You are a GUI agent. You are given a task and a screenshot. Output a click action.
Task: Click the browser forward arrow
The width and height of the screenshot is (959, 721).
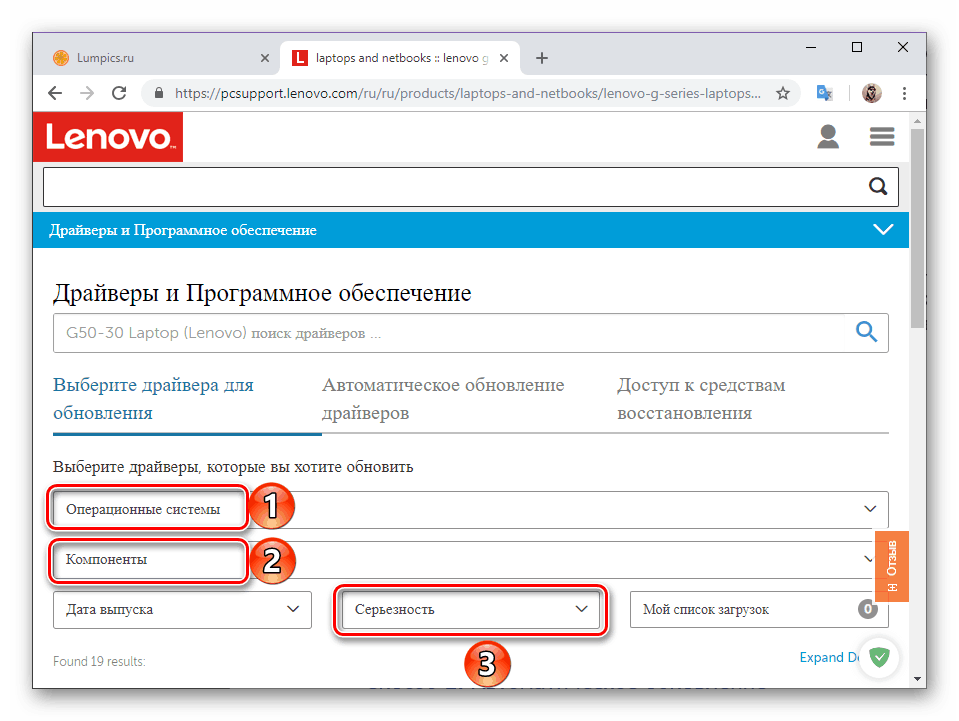pyautogui.click(x=87, y=93)
